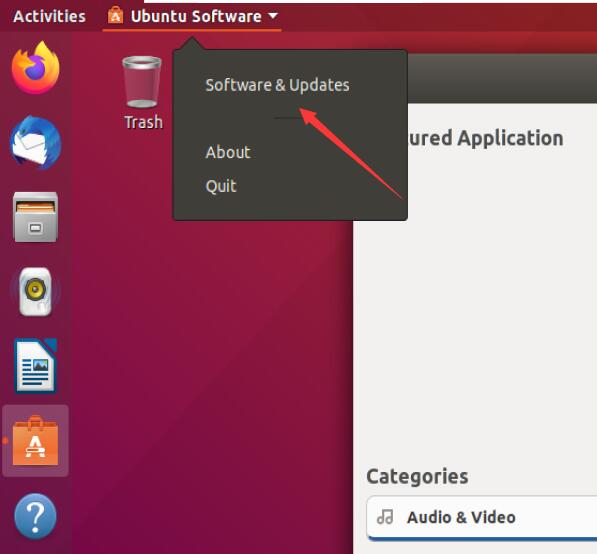Click the Categories heading text
Viewport: 597px width, 554px height.
click(417, 476)
